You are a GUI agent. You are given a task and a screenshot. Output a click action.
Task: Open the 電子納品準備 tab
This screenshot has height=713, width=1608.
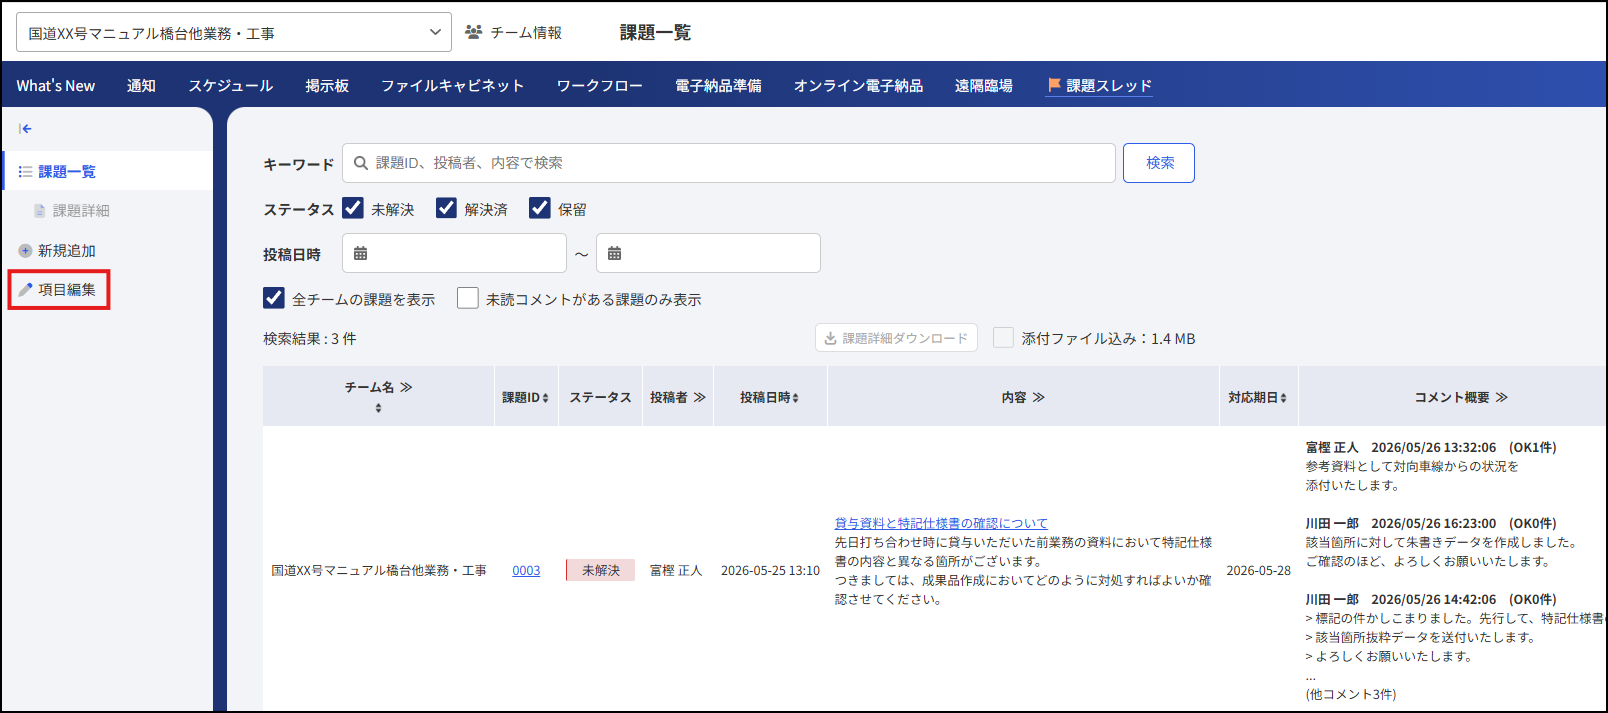718,86
